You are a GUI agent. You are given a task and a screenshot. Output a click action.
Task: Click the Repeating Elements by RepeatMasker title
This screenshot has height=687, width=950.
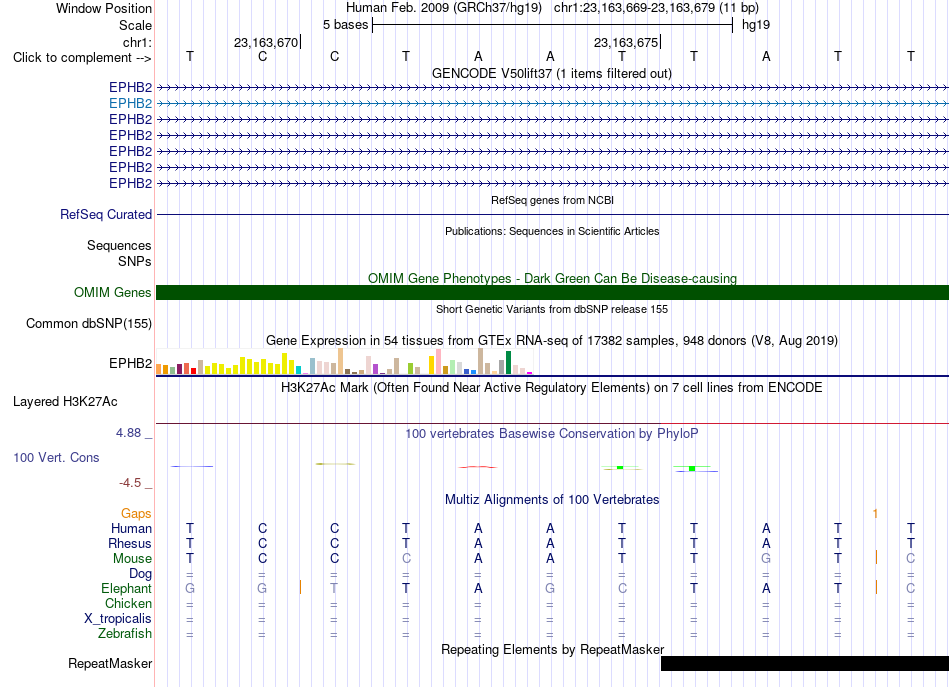coord(553,649)
